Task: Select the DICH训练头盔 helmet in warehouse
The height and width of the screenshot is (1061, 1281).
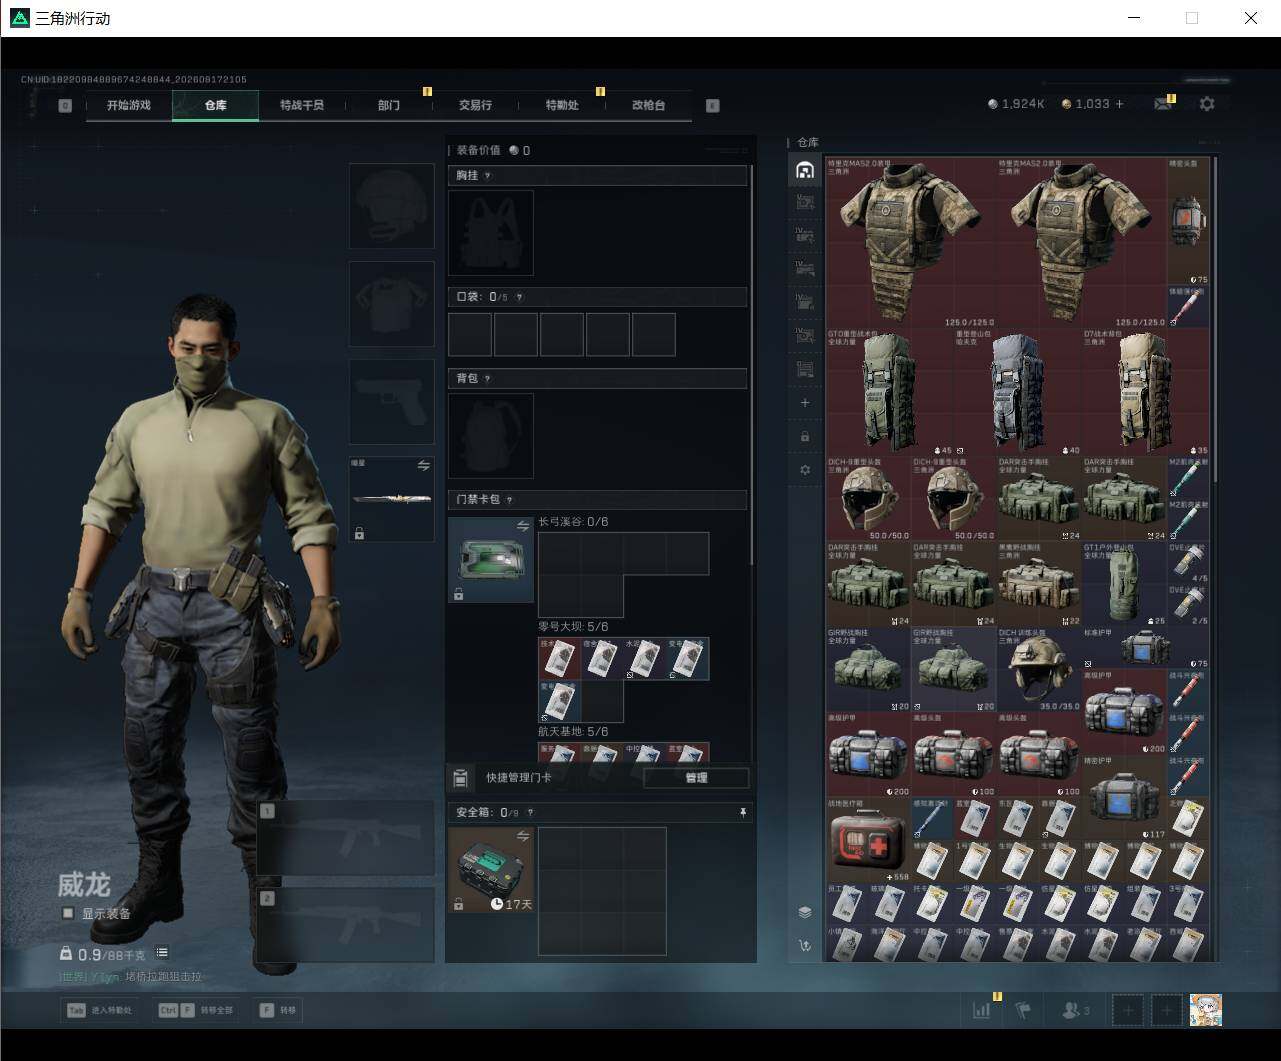Action: 1039,669
